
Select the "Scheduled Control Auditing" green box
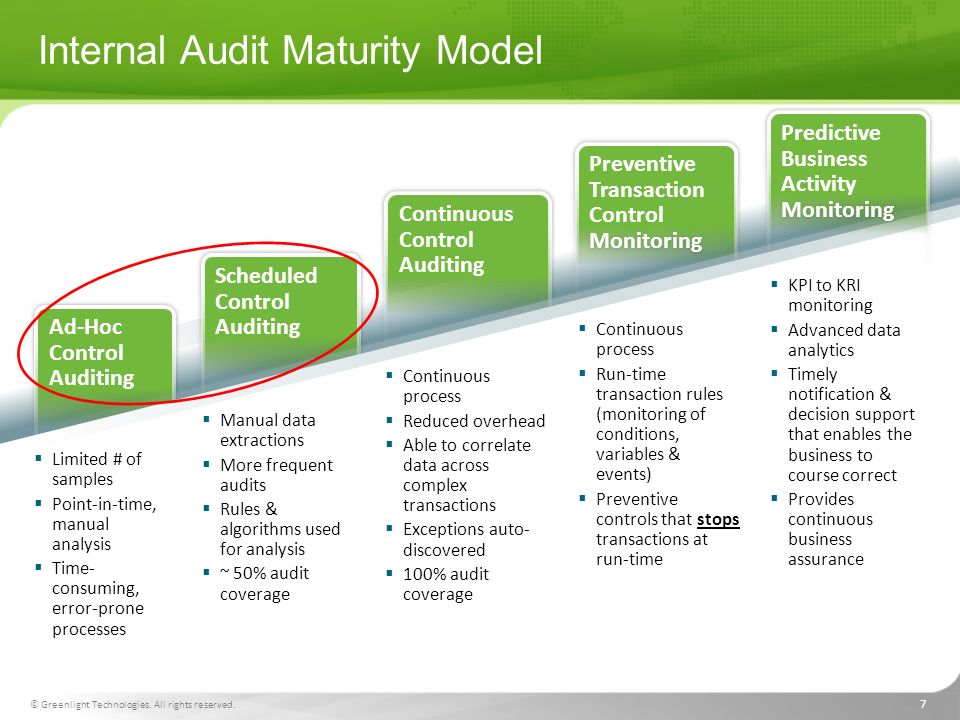click(x=280, y=321)
